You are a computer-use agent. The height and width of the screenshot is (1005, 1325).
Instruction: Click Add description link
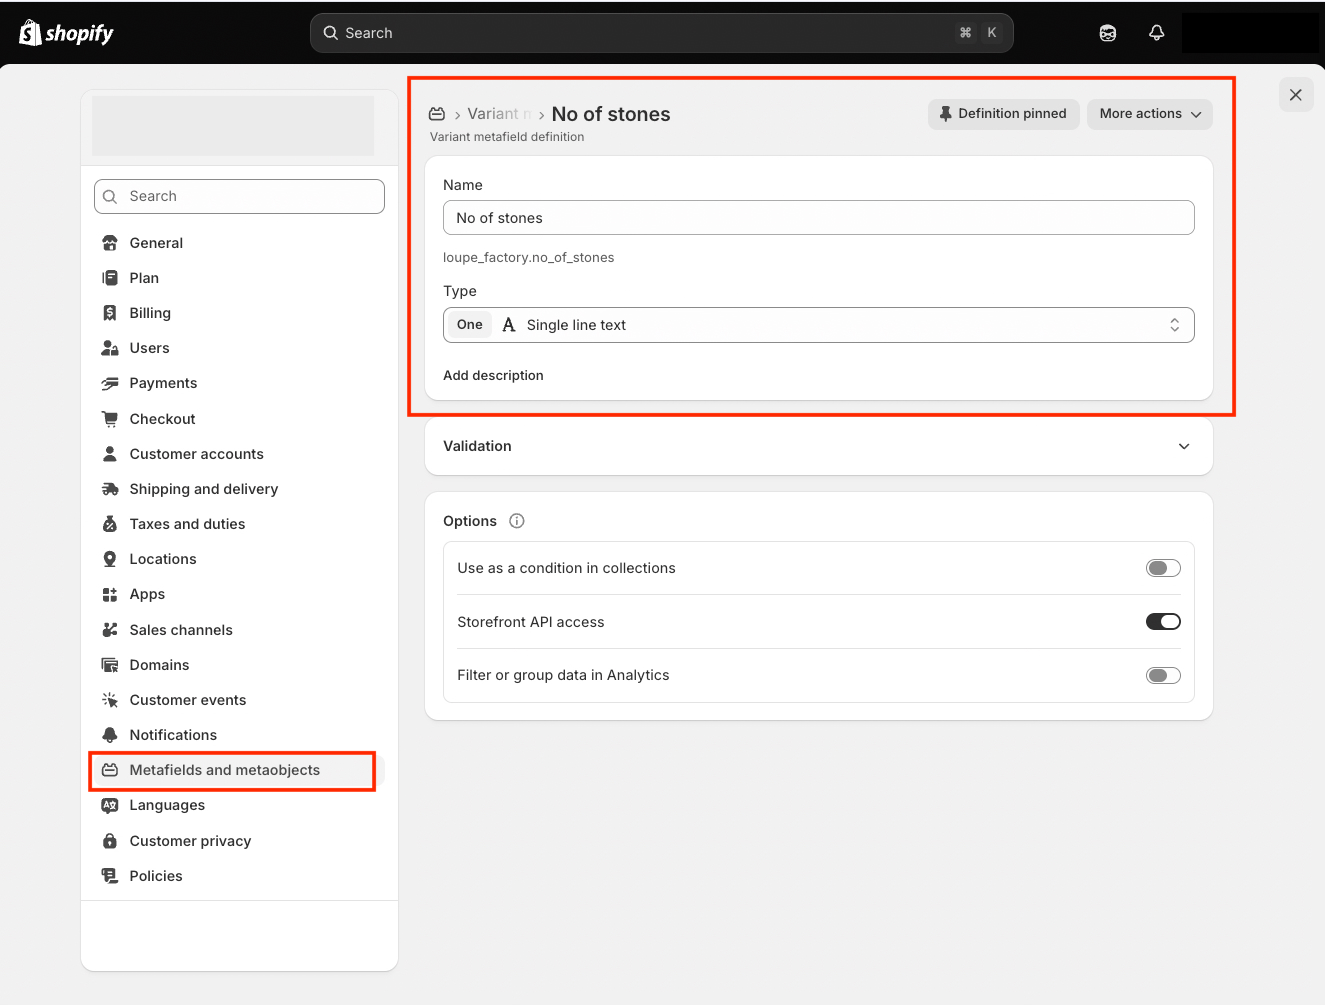(x=493, y=375)
